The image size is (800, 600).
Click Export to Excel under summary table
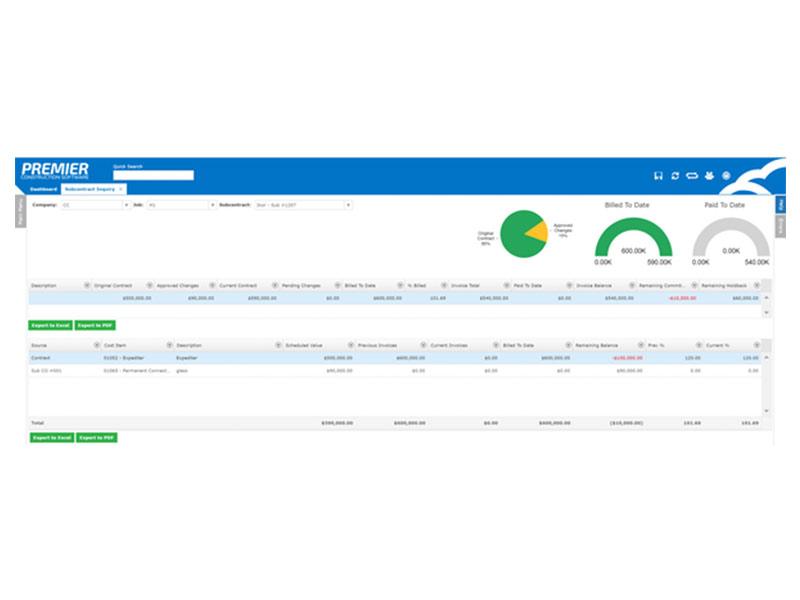pos(51,326)
